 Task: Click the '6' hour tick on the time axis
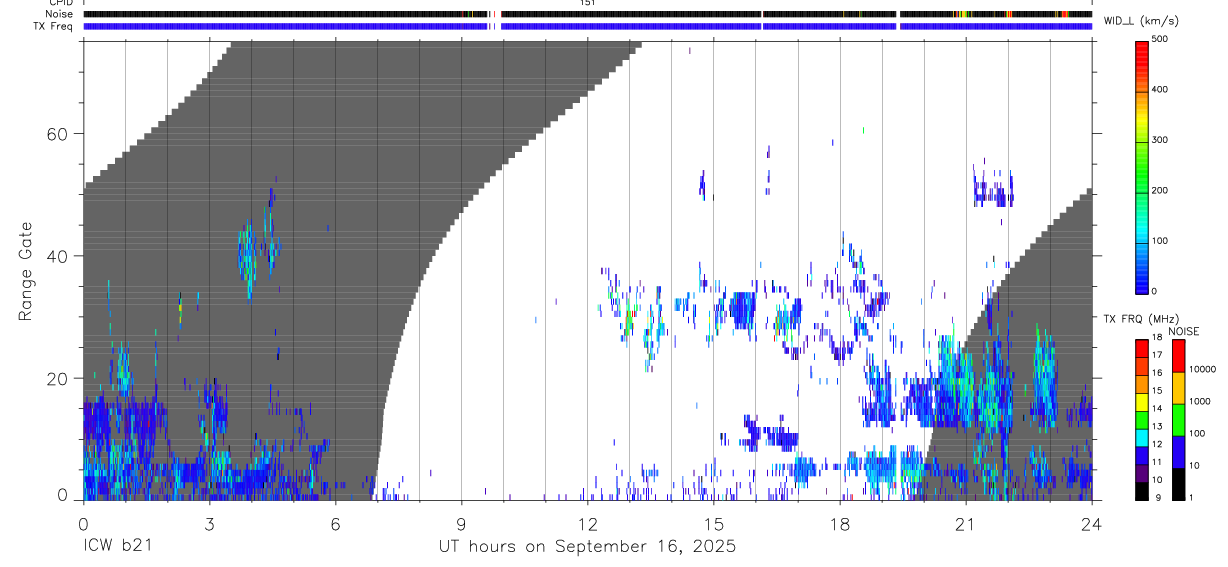pos(335,523)
